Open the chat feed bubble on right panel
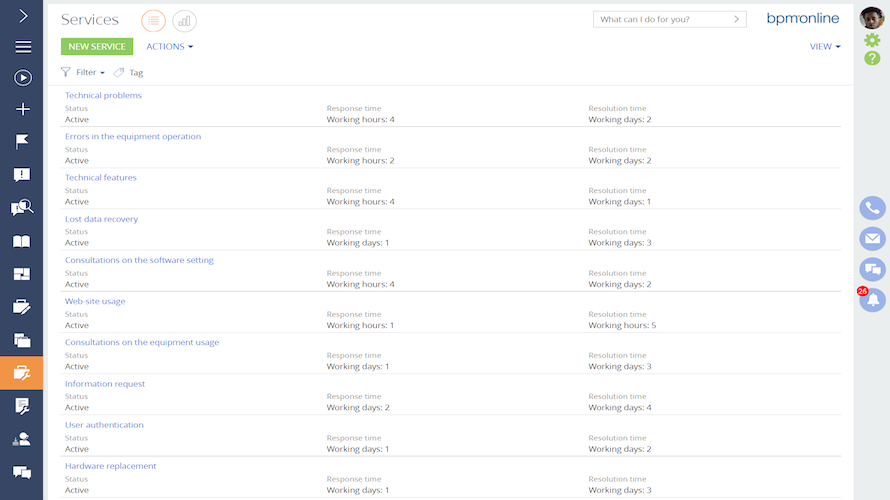890x500 pixels. (872, 268)
